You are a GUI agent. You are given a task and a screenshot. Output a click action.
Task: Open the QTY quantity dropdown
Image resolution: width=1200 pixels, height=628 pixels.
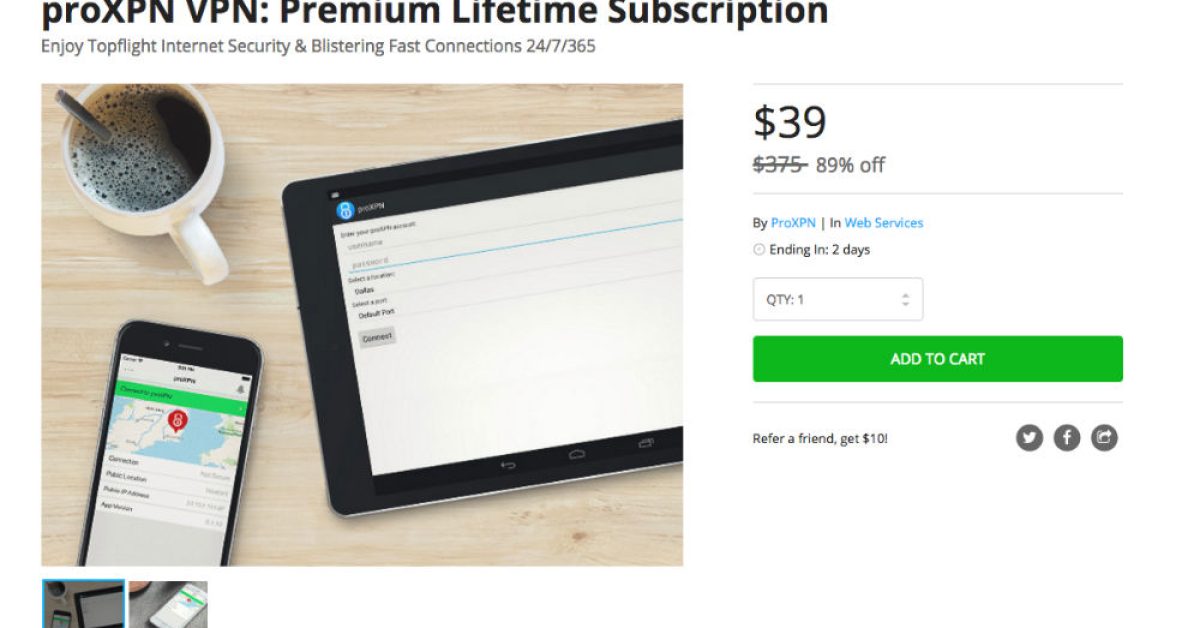click(x=837, y=299)
